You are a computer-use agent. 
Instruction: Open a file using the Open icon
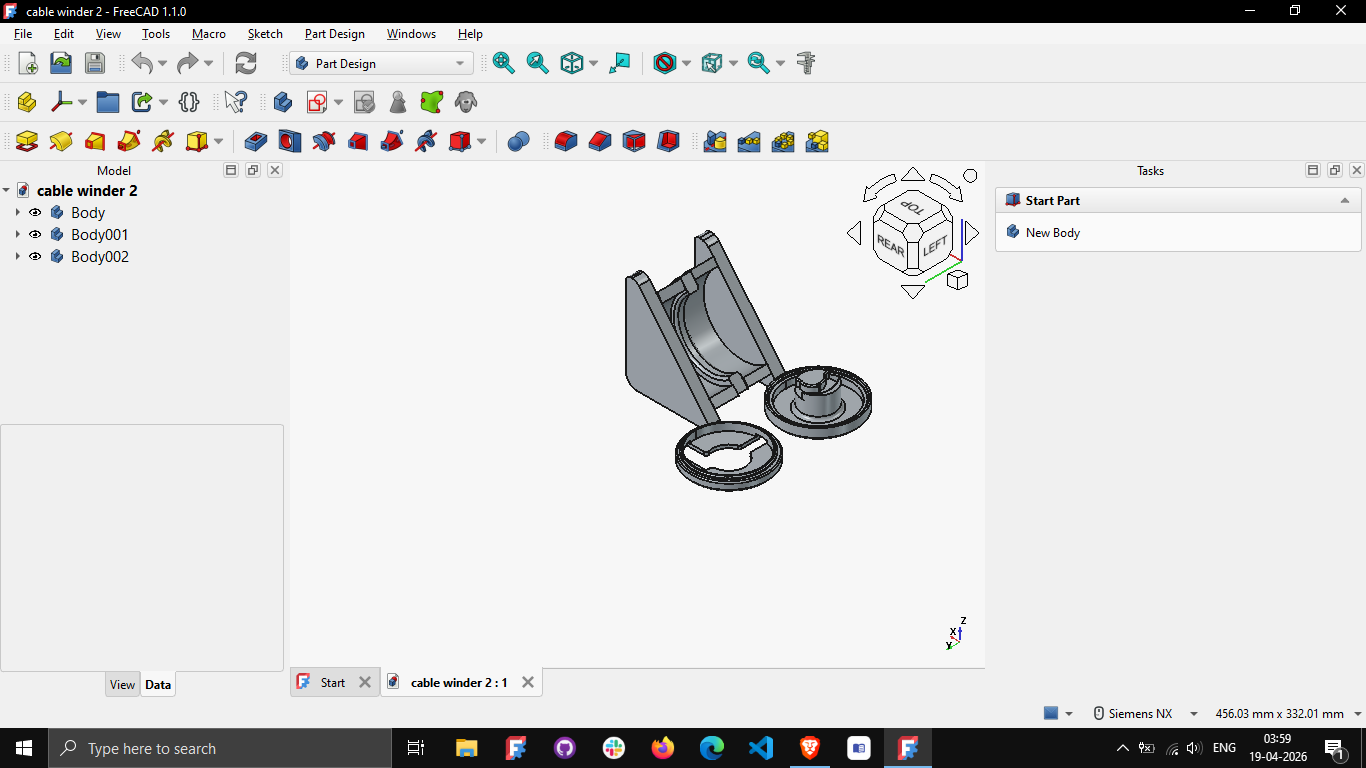coord(61,63)
